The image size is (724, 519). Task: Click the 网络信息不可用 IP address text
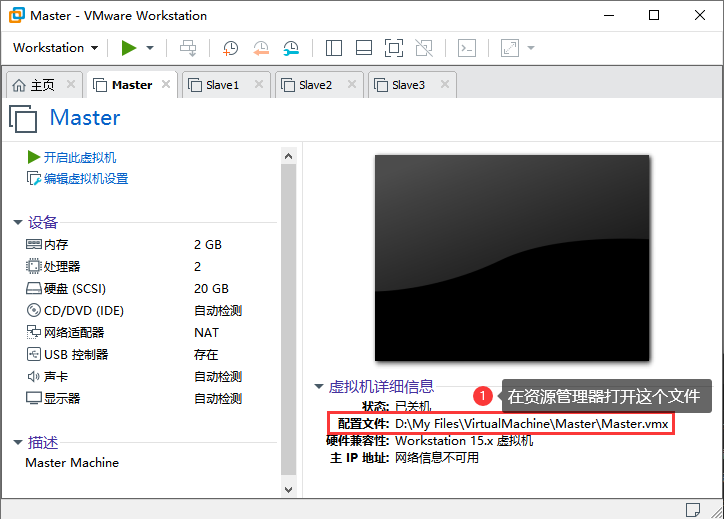437,458
